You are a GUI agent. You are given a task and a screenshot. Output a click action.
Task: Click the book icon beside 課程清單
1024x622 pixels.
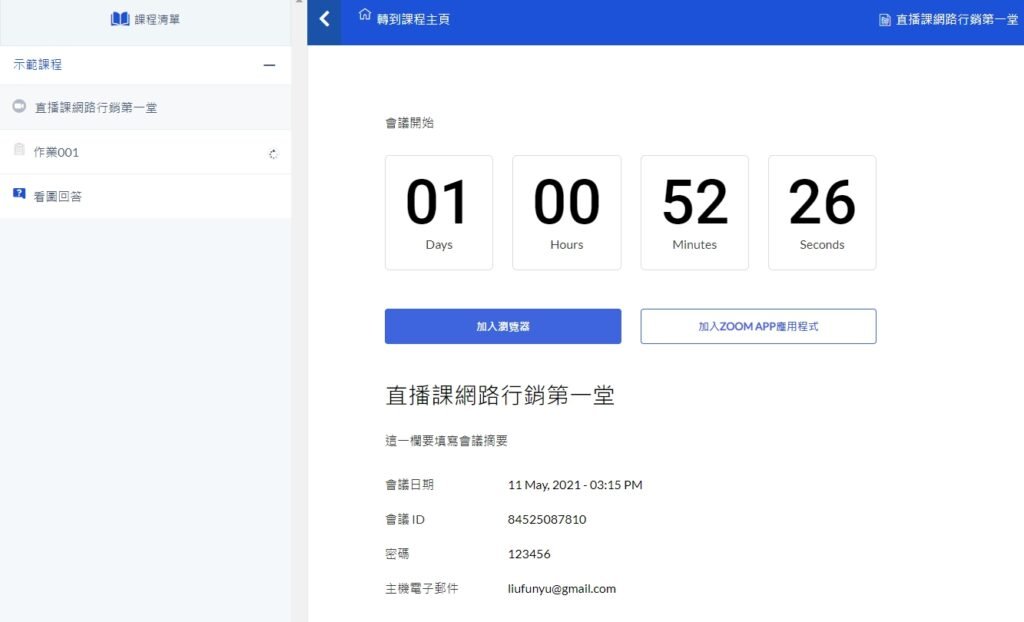point(120,19)
